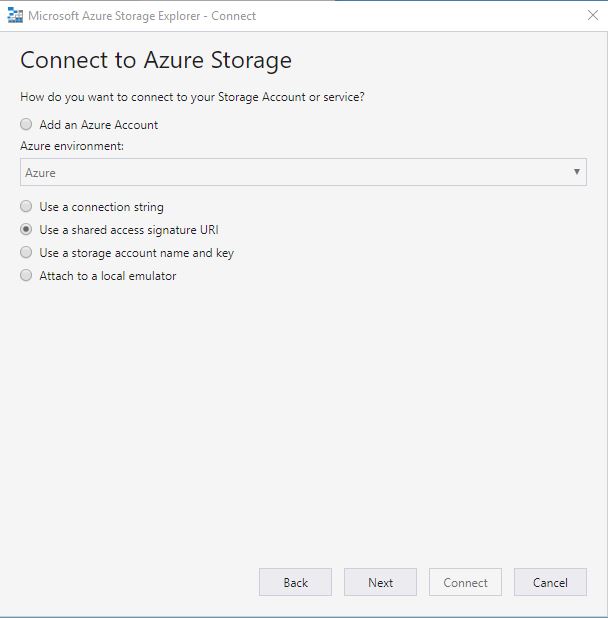Close the Connect dialog with the X
This screenshot has width=608, height=618.
593,15
